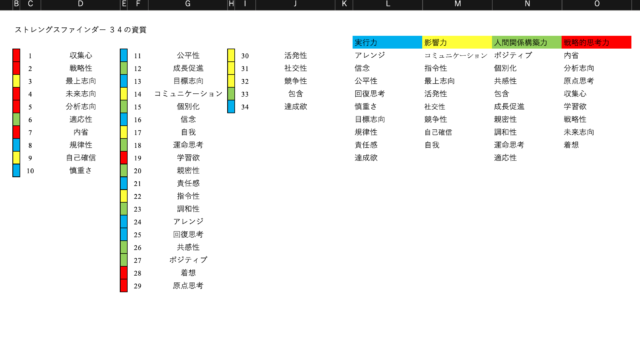Click 着想 under the 戦略的思考力 header
This screenshot has width=640, height=360.
coord(571,145)
